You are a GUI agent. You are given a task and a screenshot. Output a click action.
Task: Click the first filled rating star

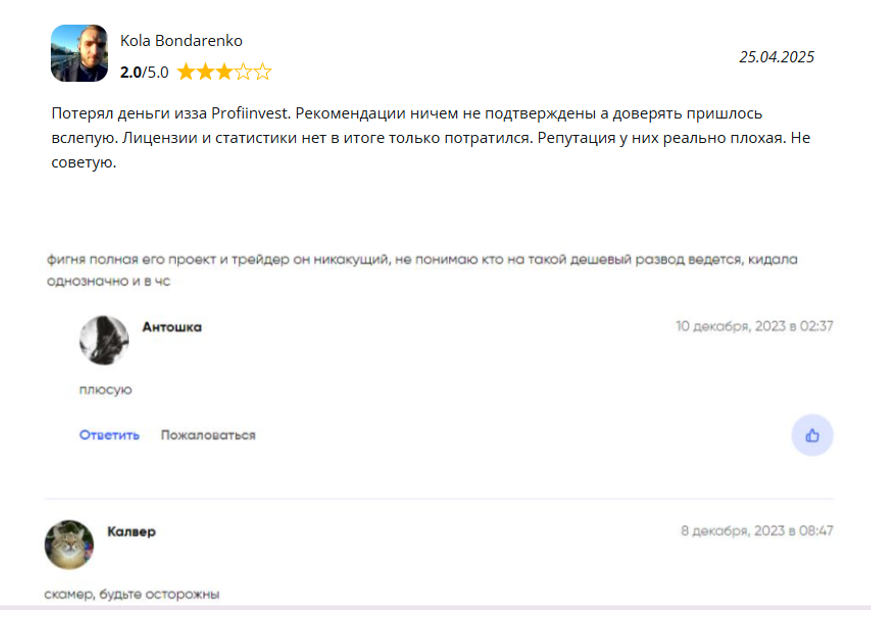coord(184,71)
